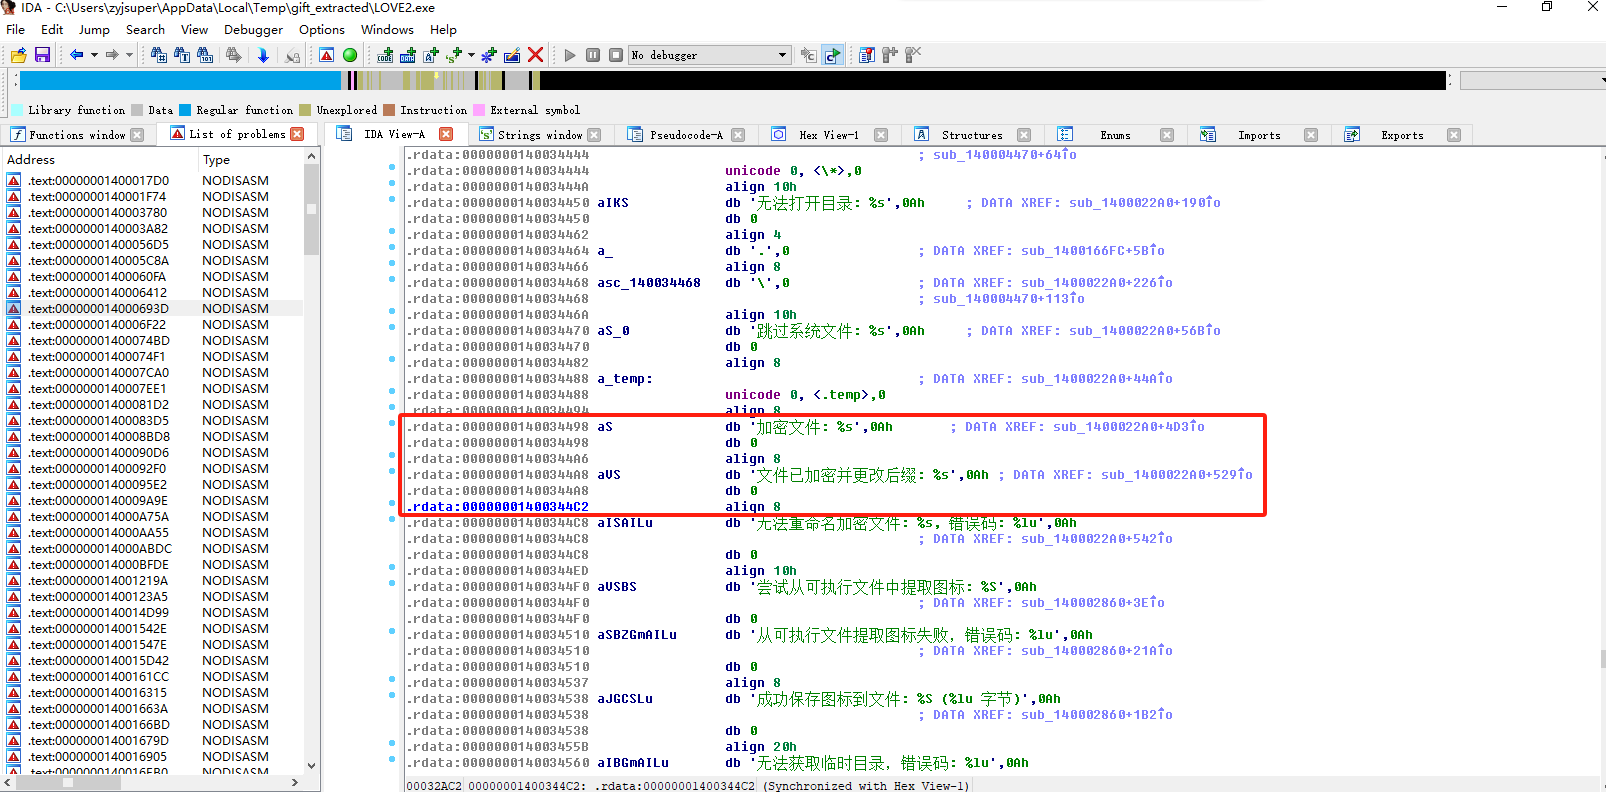Click the green 's' string-type icon
The height and width of the screenshot is (792, 1606).
[454, 55]
